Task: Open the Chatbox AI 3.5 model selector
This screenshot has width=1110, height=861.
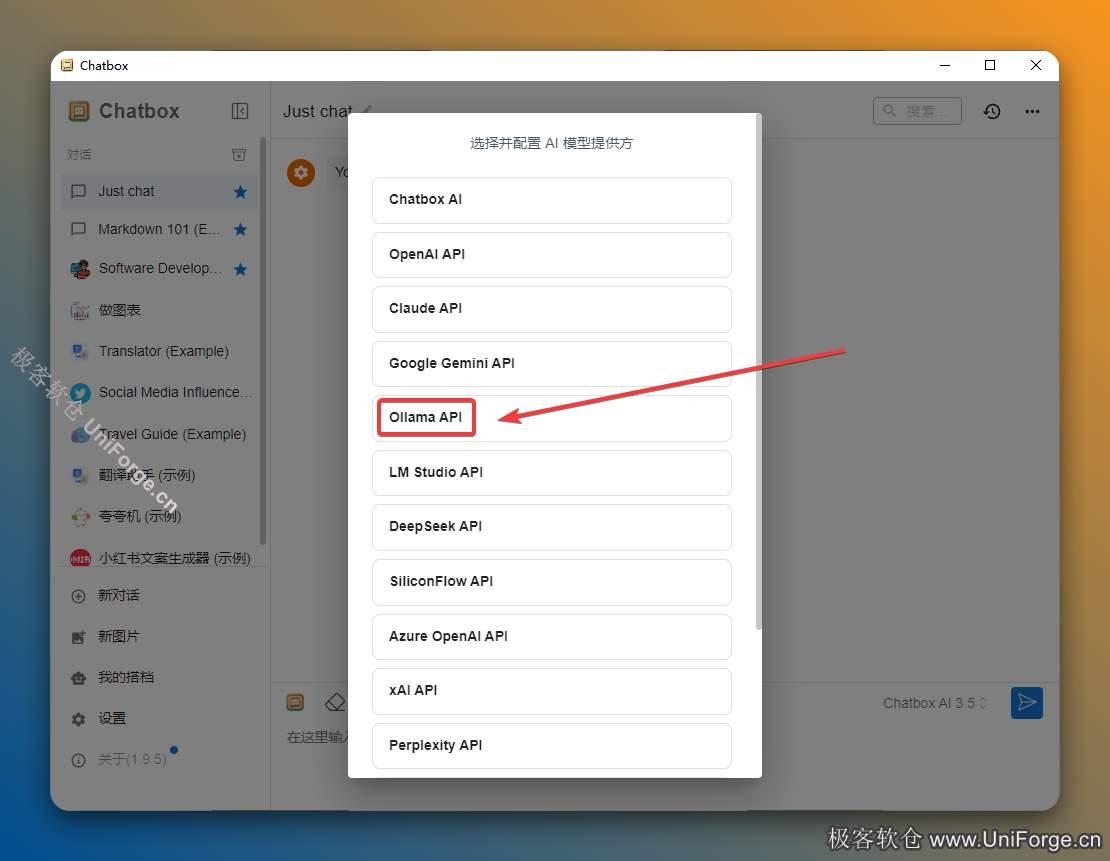Action: [934, 703]
